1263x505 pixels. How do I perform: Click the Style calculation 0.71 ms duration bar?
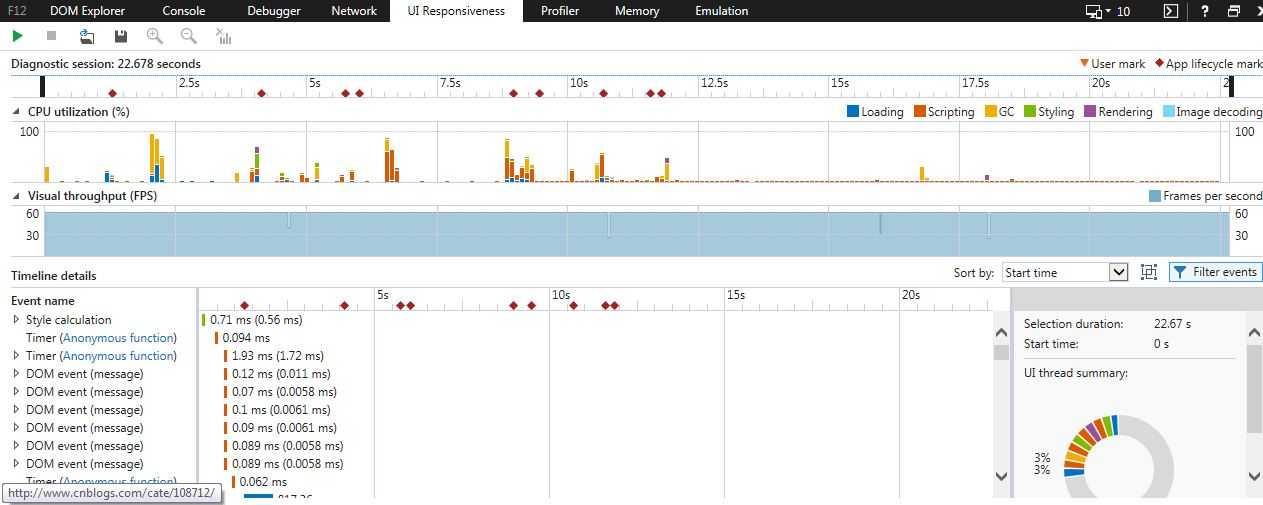pos(203,320)
